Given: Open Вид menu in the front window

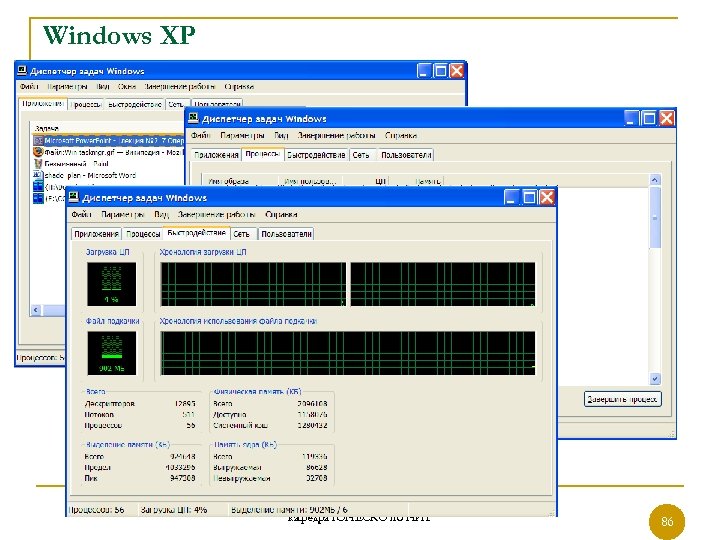Looking at the screenshot, I should pyautogui.click(x=161, y=214).
